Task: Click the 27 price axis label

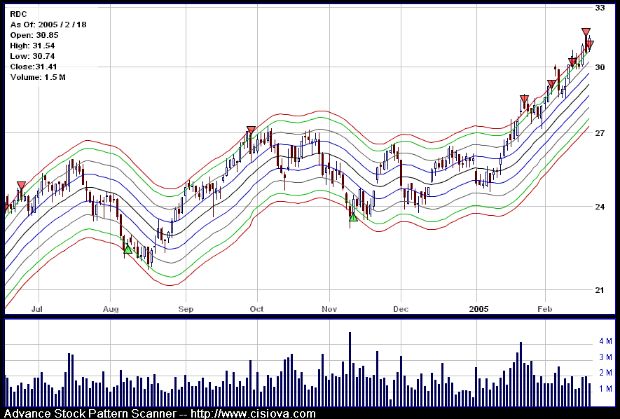Action: [600, 133]
